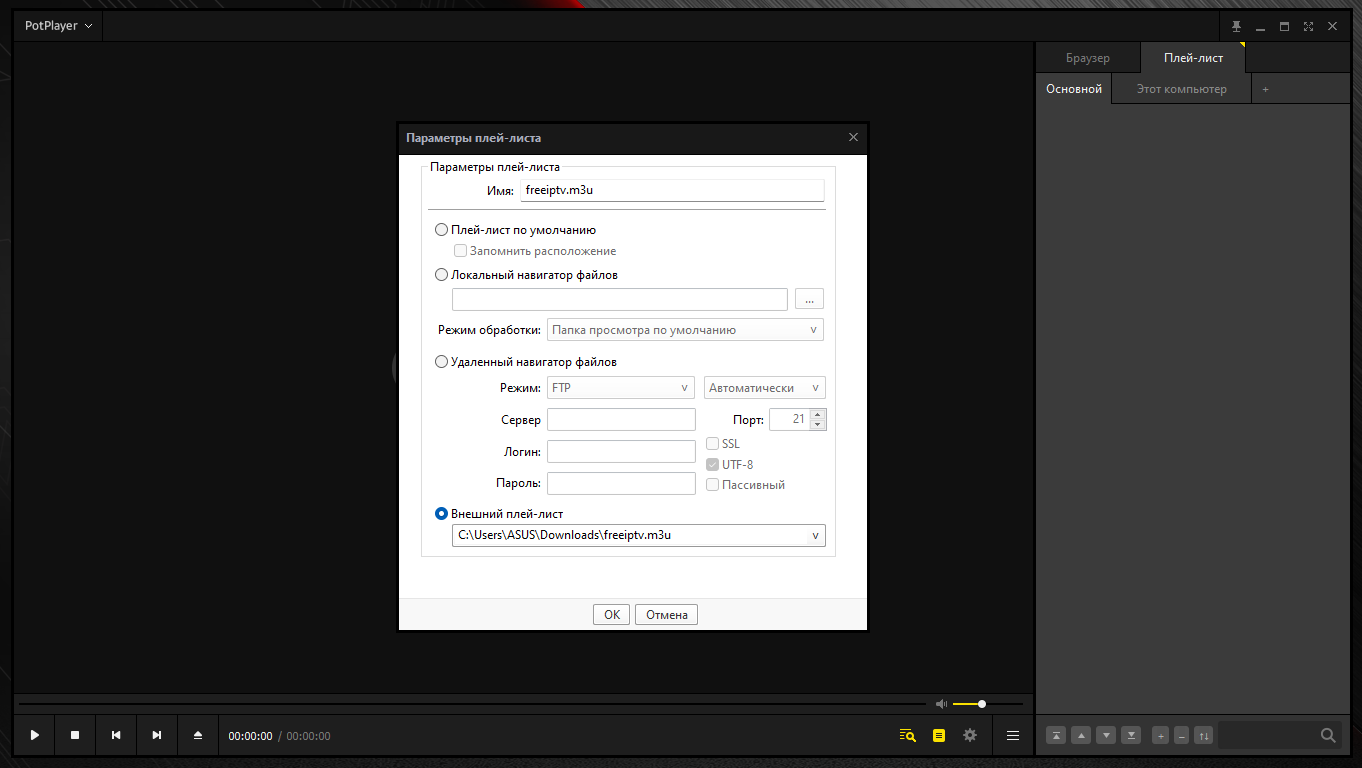
Task: Toggle the yellow playlist panel icon
Action: (938, 735)
